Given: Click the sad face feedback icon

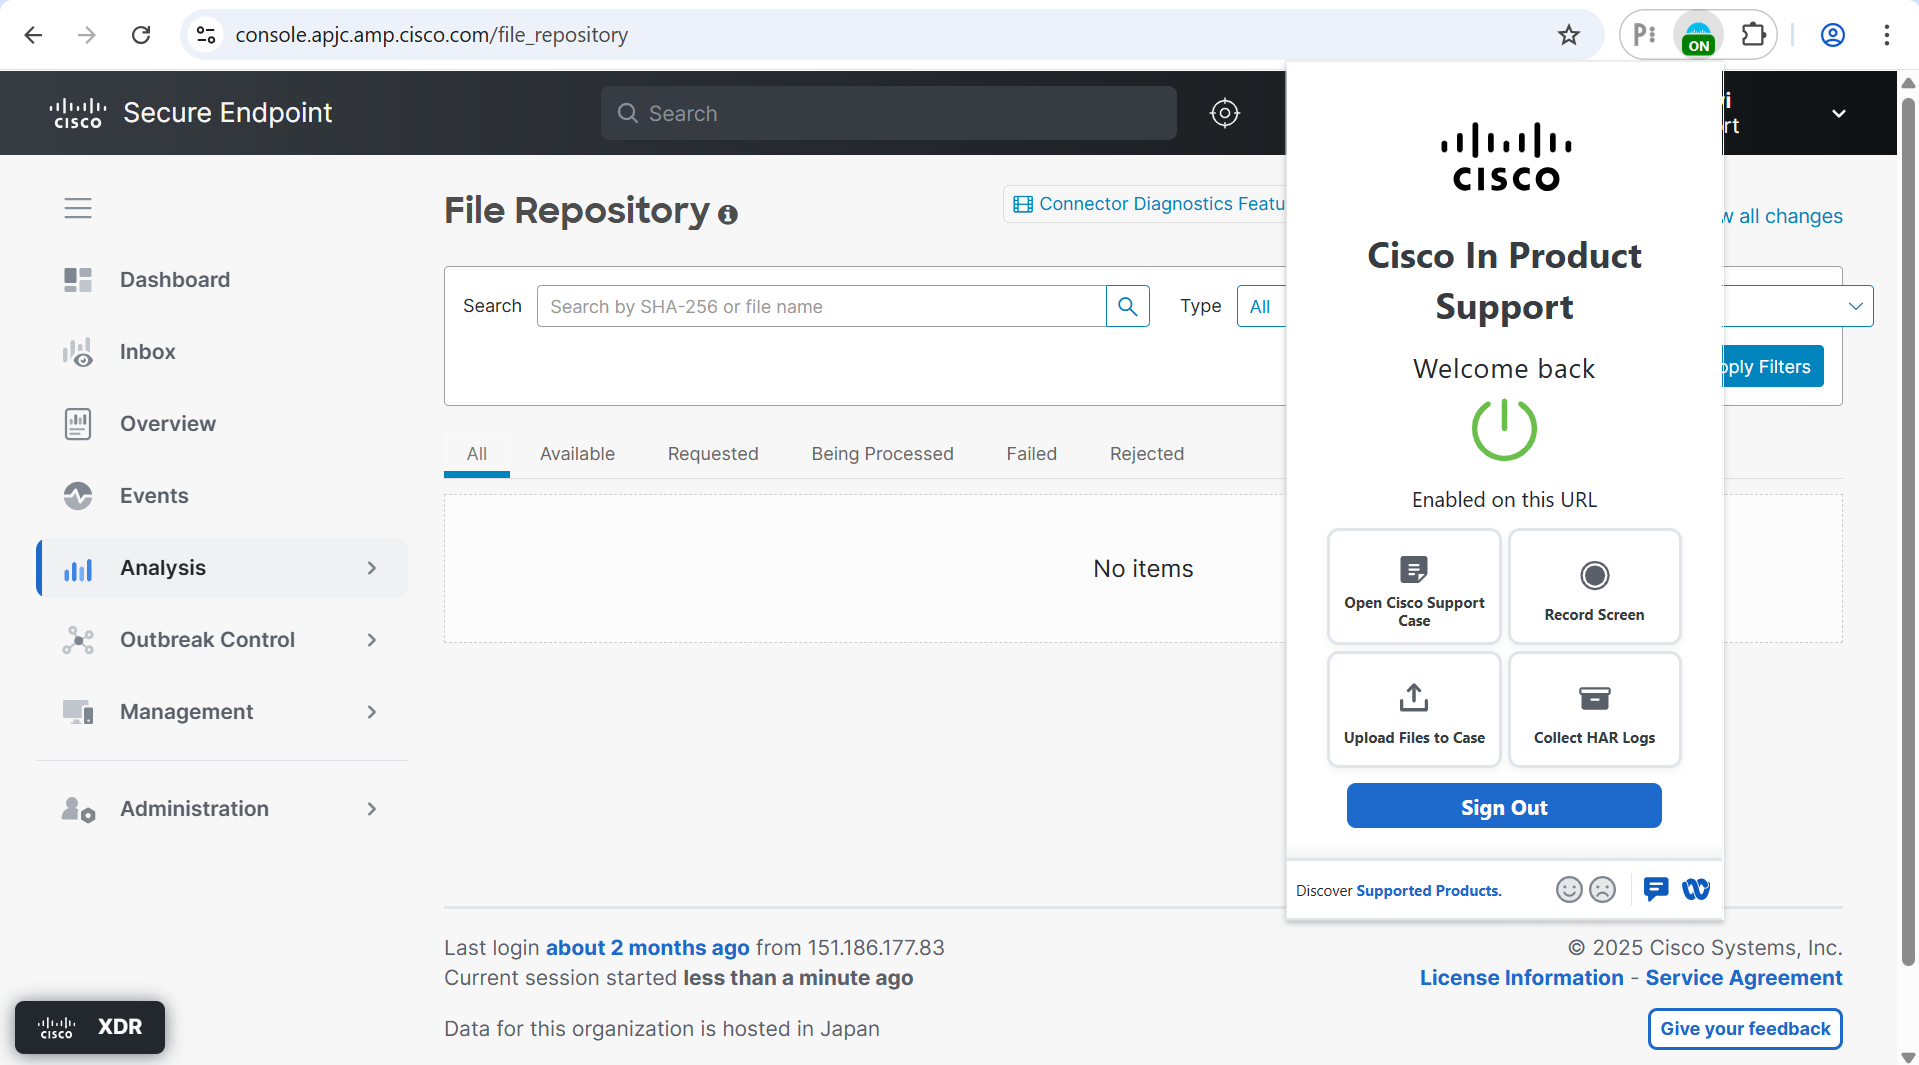Looking at the screenshot, I should 1602,890.
